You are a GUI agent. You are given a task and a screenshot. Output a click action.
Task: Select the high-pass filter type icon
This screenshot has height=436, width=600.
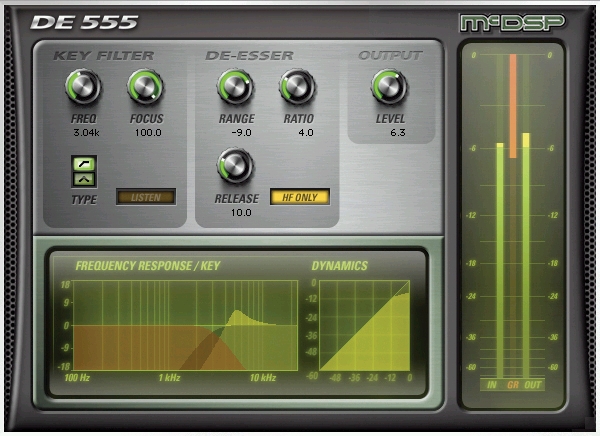[x=84, y=164]
